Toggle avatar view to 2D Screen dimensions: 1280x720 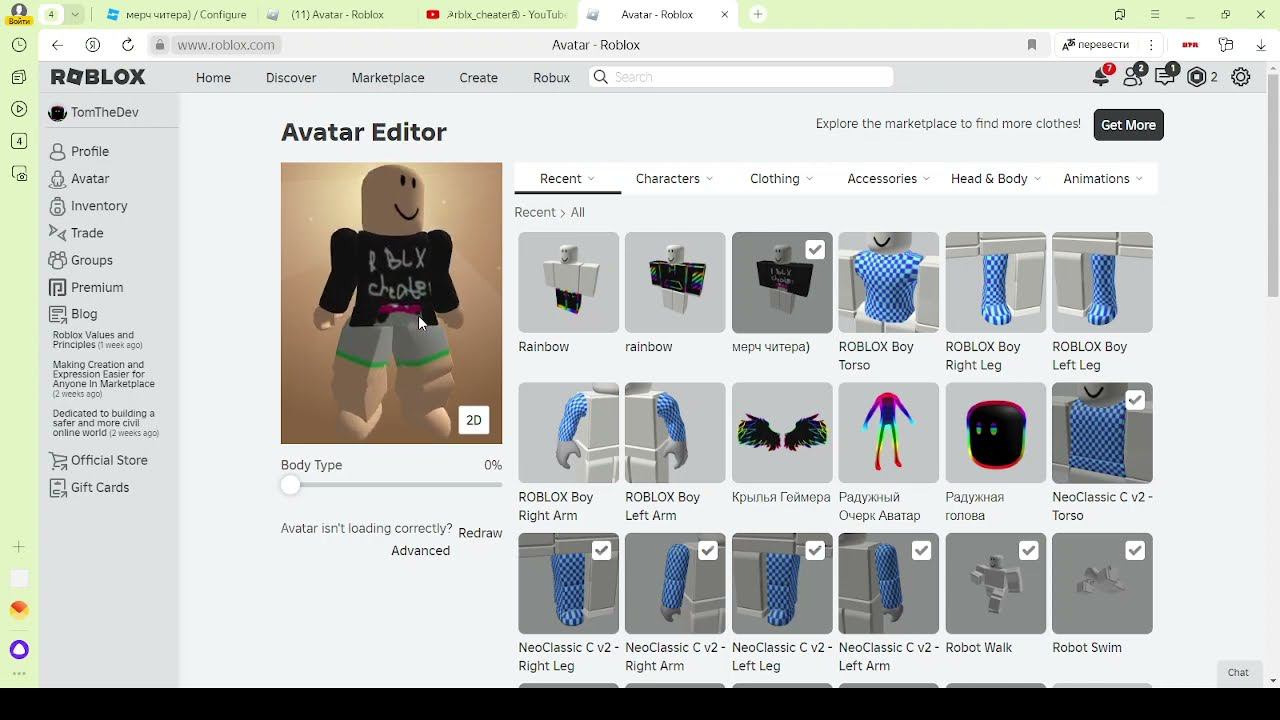point(474,420)
